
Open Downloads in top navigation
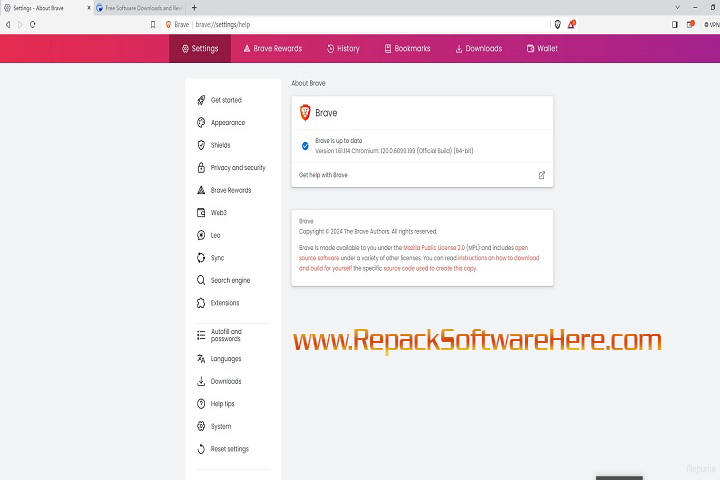478,48
